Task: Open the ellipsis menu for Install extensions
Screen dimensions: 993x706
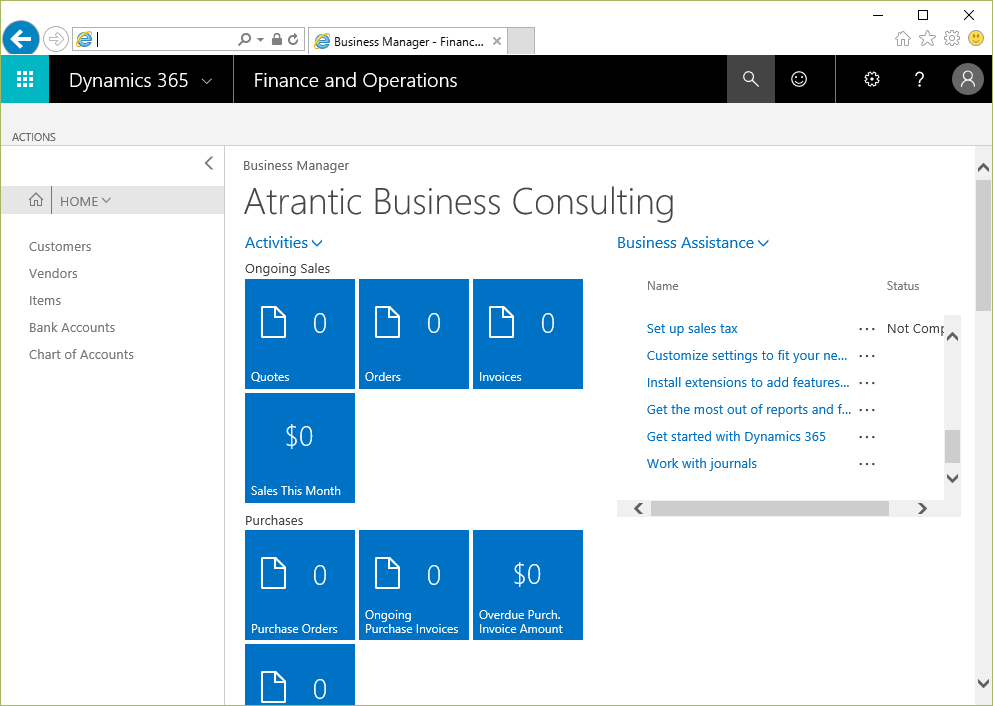Action: click(867, 383)
